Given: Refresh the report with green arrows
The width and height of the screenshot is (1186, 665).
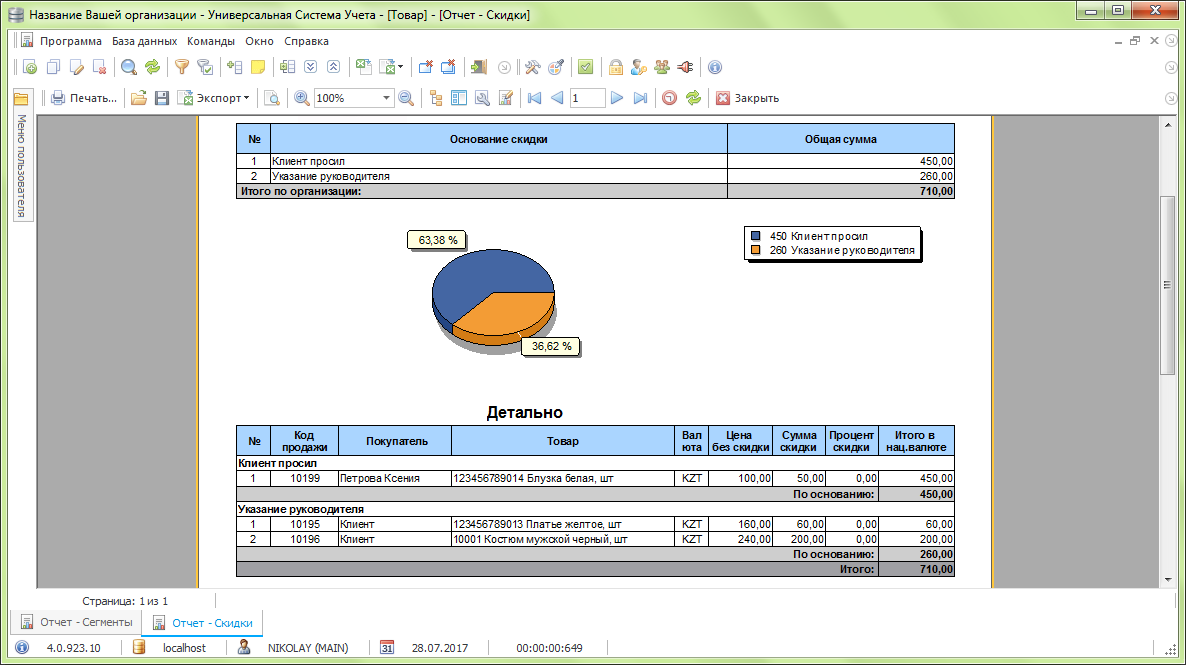Looking at the screenshot, I should 693,98.
